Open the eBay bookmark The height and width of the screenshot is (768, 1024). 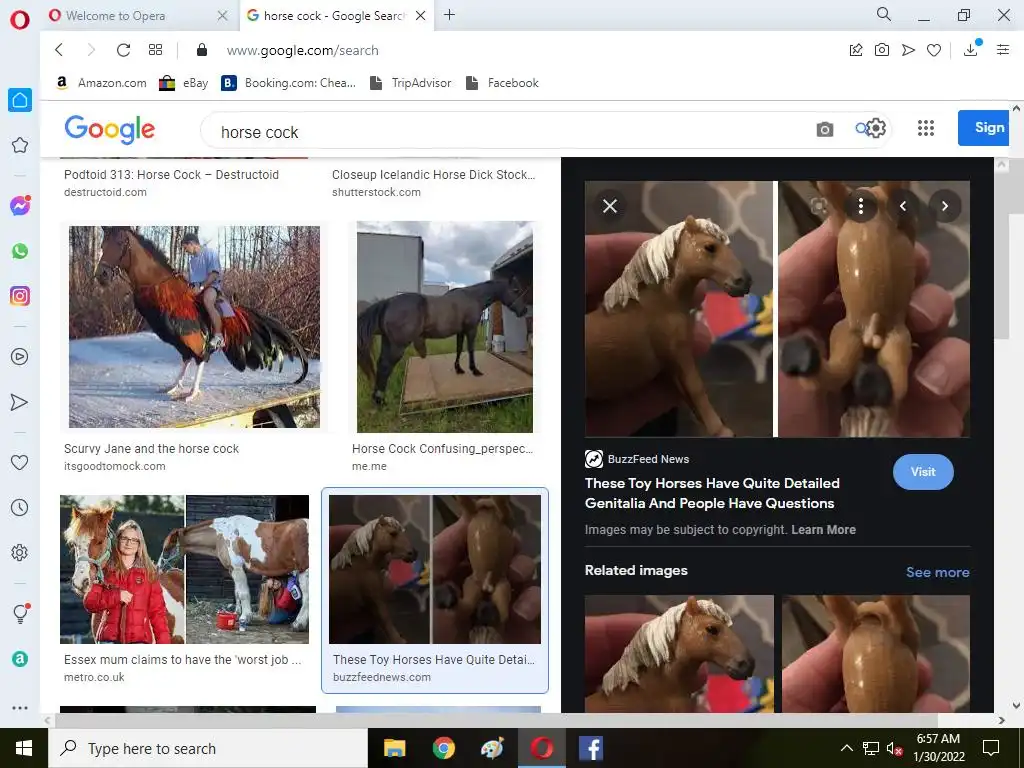point(184,83)
